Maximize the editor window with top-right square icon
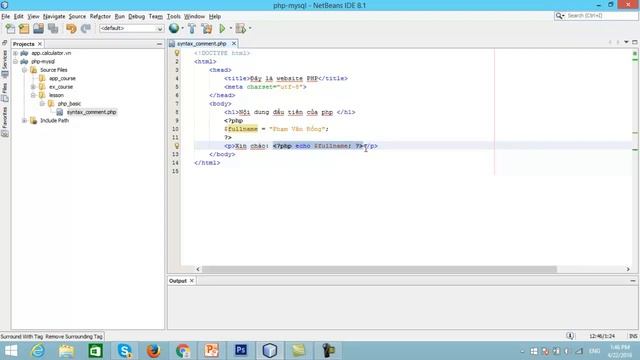The width and height of the screenshot is (640, 360). (x=635, y=42)
